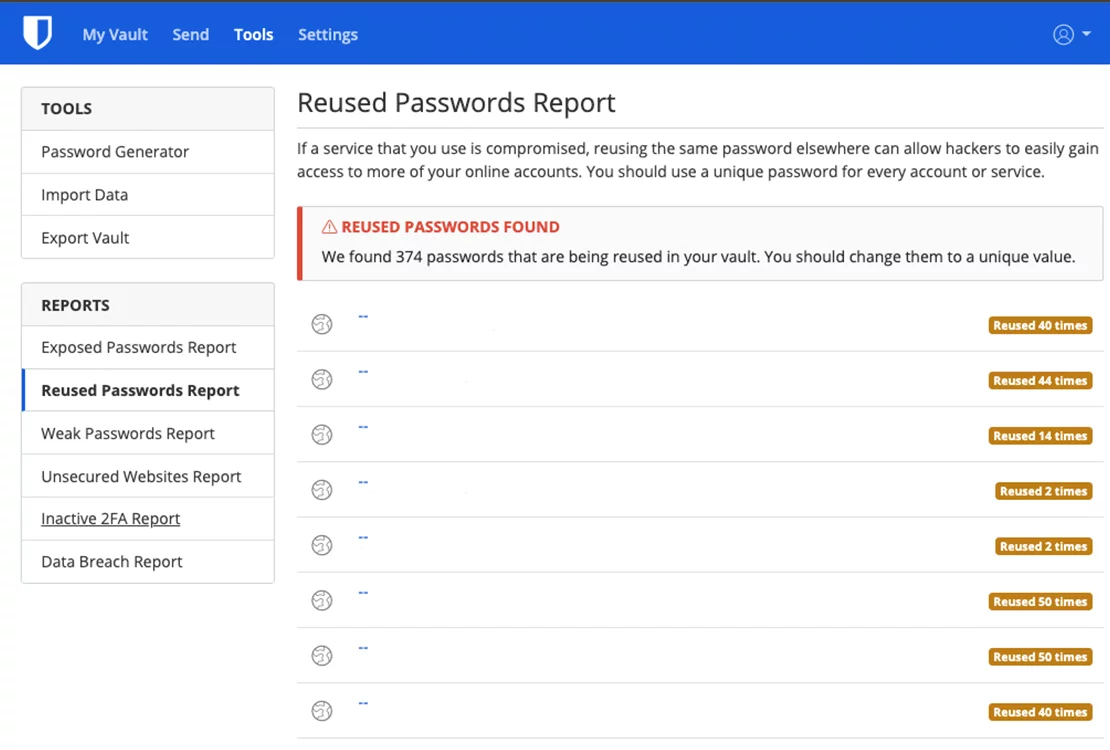Viewport: 1110px width, 750px height.
Task: Click the globe icon beside the fourth item
Action: pyautogui.click(x=322, y=489)
